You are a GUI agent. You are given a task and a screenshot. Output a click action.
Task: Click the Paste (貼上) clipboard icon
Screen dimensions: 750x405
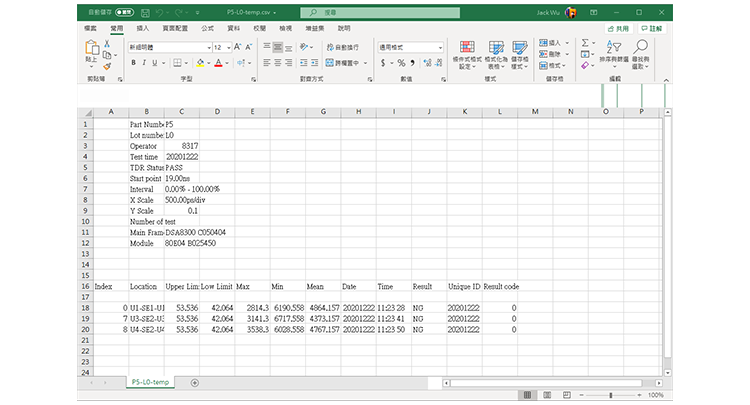[91, 48]
